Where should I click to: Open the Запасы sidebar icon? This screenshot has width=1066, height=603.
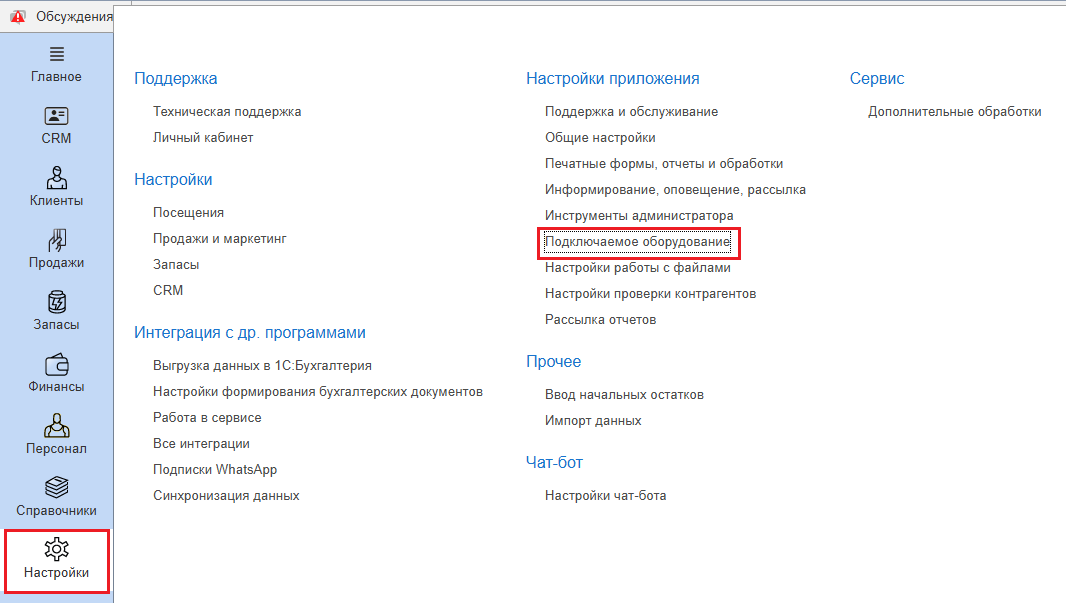(56, 302)
